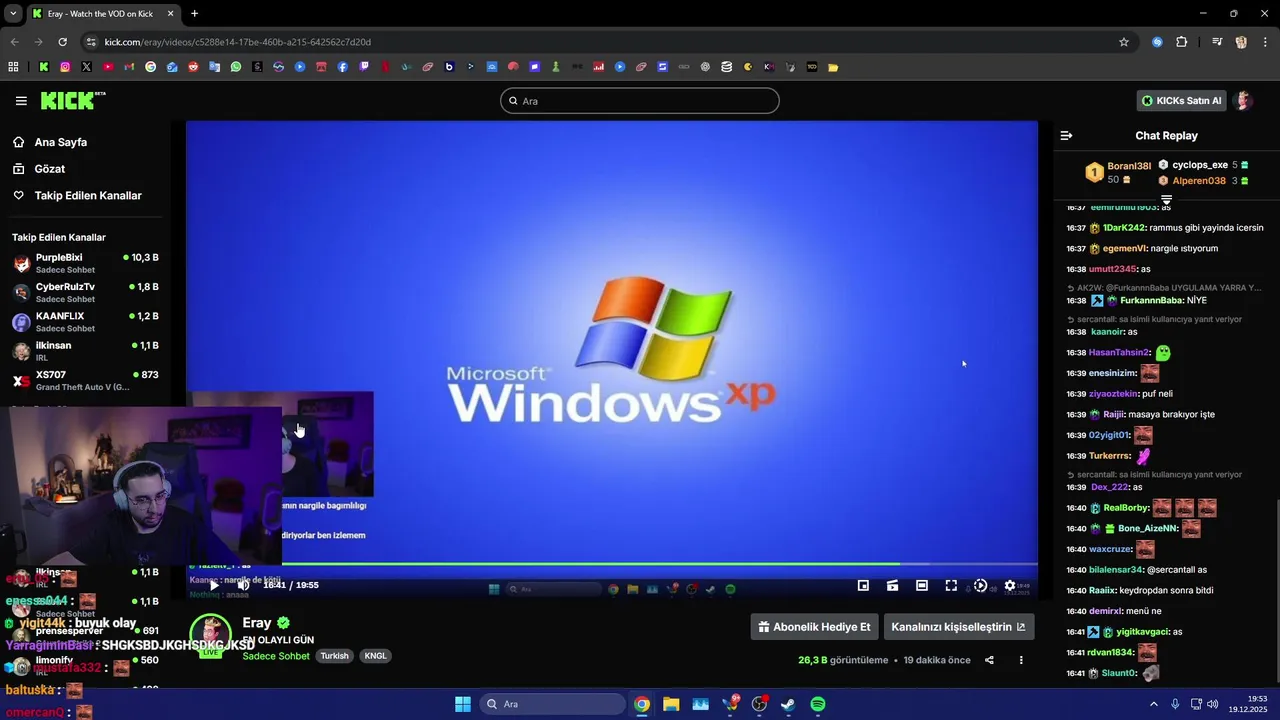Open Kanalınızı kişiselleştirin link
Viewport: 1280px width, 720px height.
point(959,627)
